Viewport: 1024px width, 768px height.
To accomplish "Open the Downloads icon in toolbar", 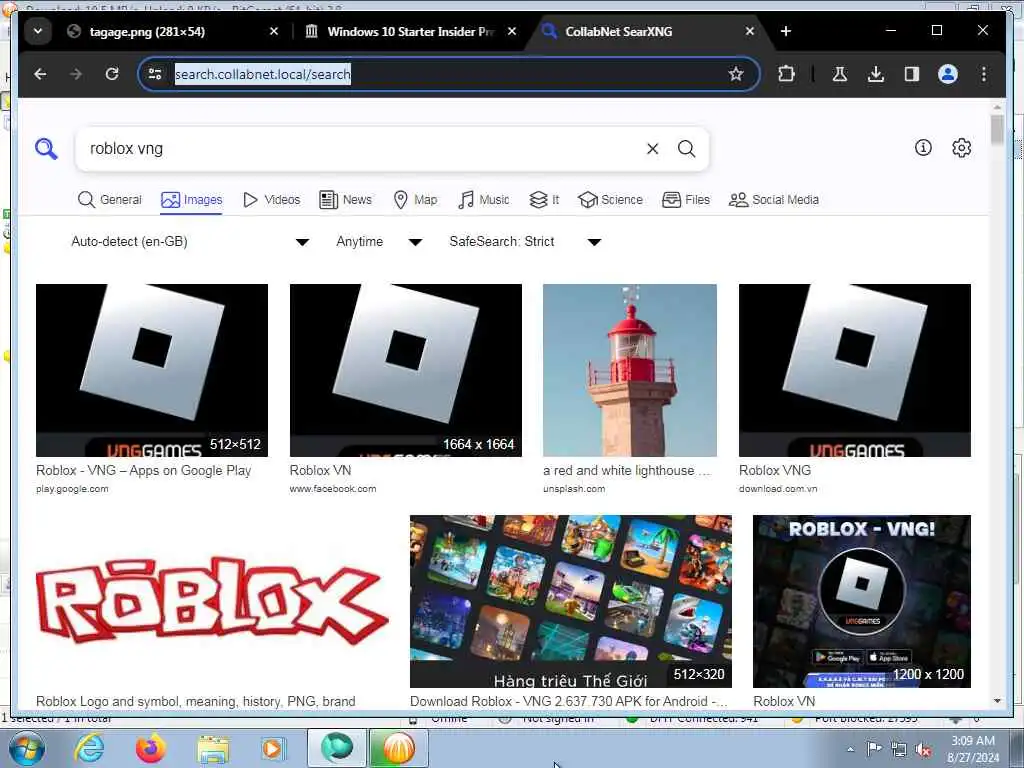I will (876, 74).
